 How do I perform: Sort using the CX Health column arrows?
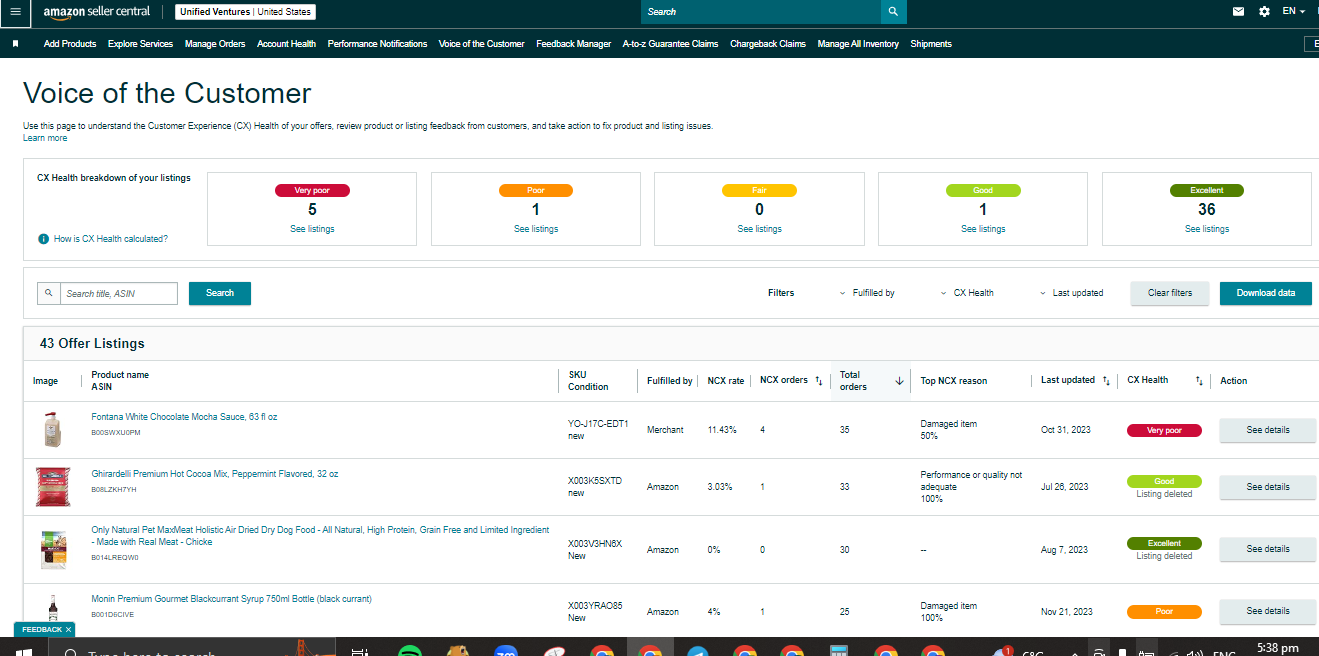(x=1197, y=380)
